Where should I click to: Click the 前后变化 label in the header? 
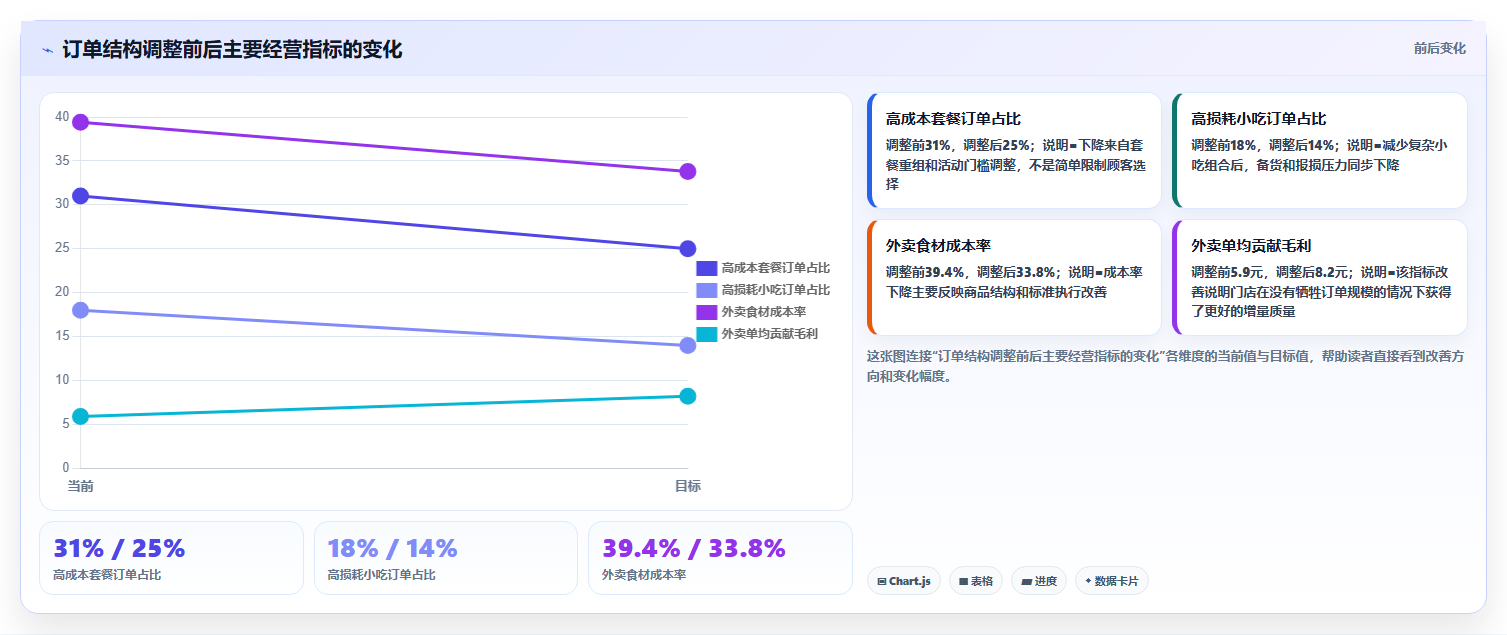1439,48
